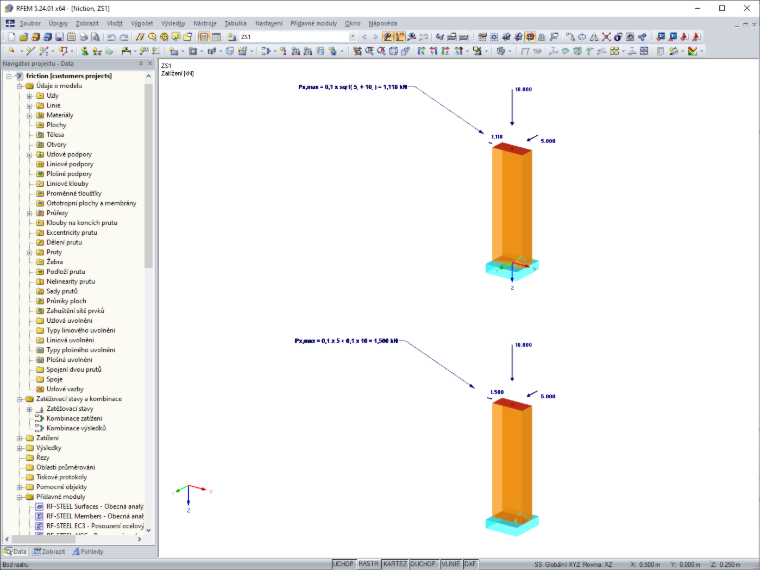760x570 pixels.
Task: Click the RF-STEEL Surfaces module icon
Action: (40, 507)
